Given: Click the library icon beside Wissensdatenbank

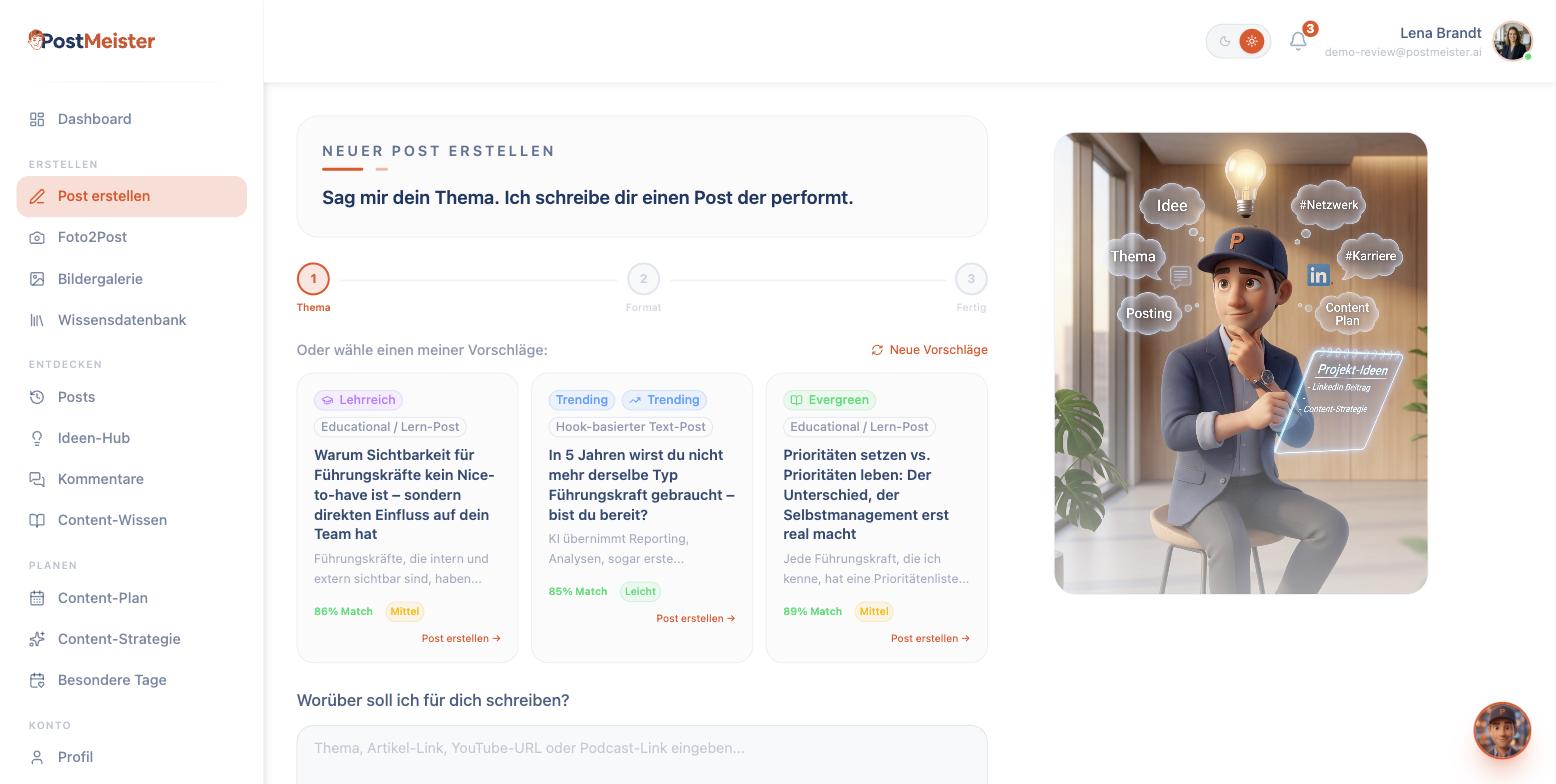Looking at the screenshot, I should (37, 320).
